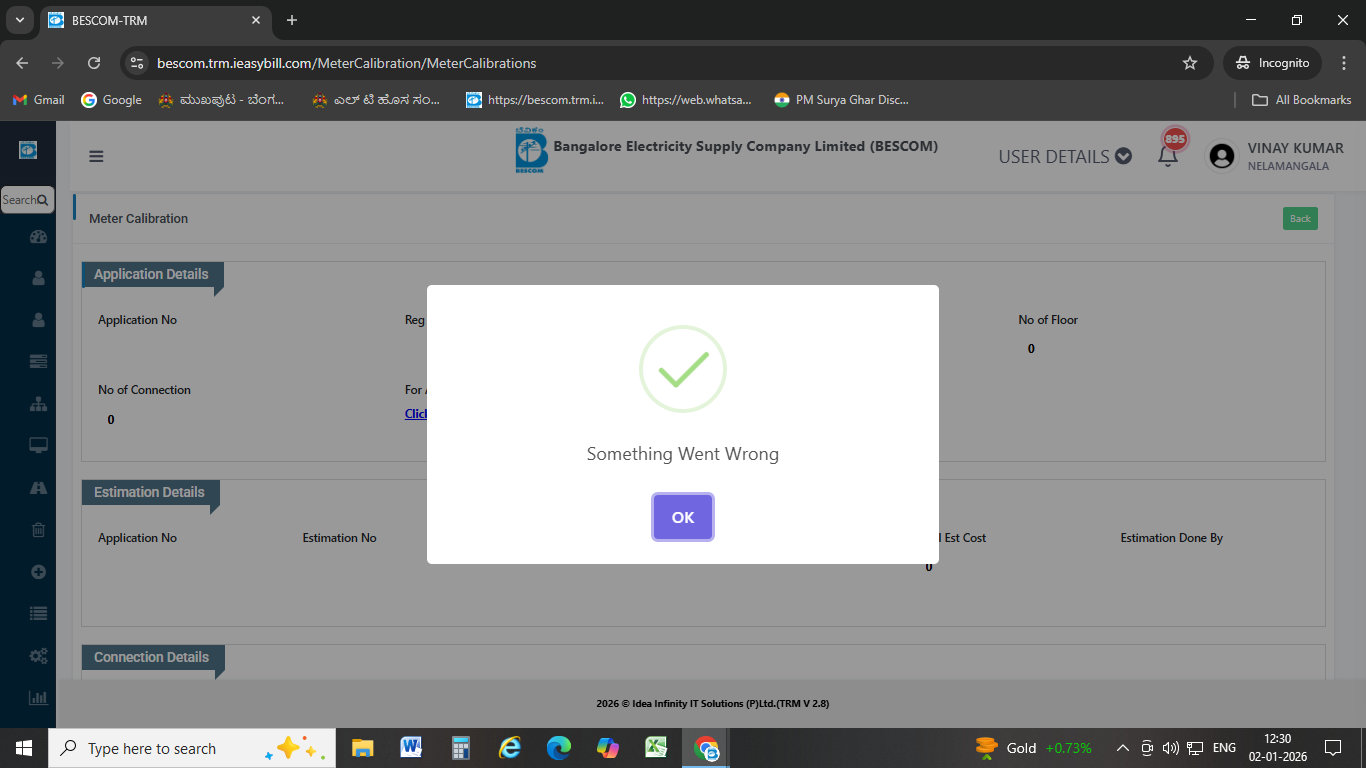Click the address bar URL
The height and width of the screenshot is (768, 1366).
click(346, 63)
